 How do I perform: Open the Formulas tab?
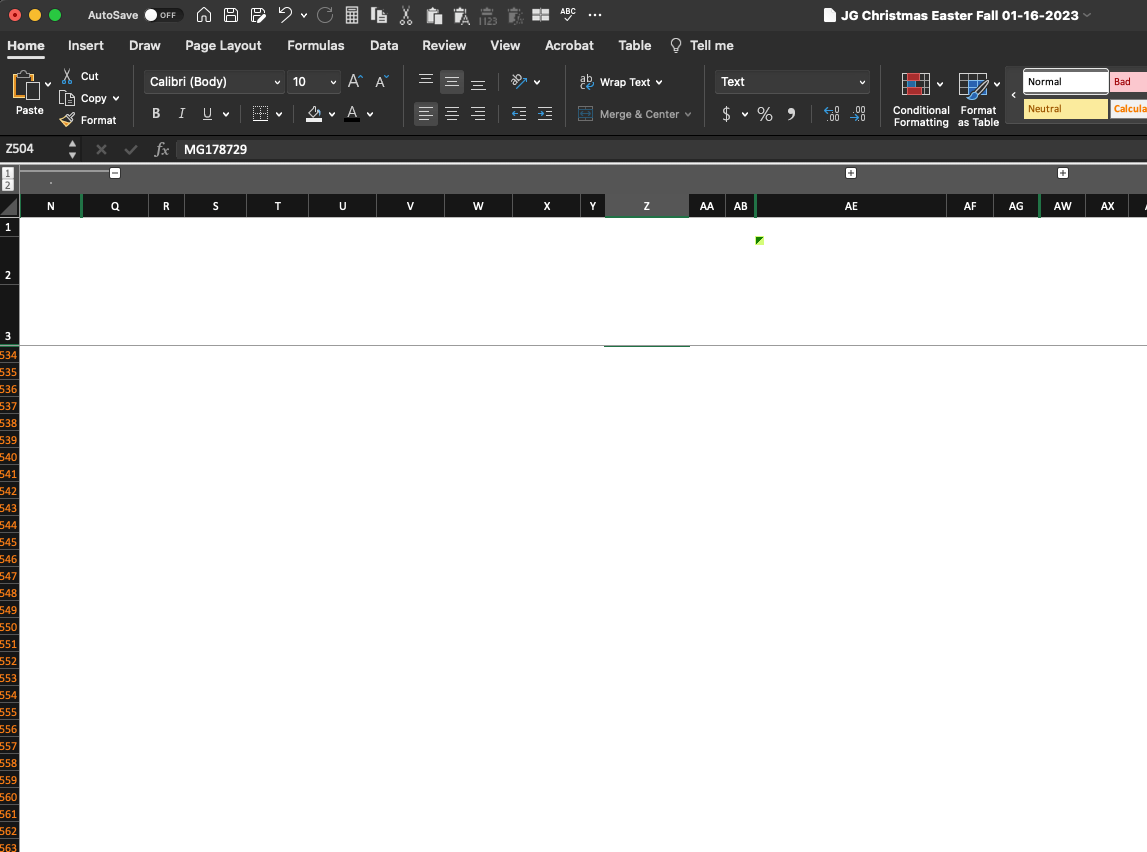tap(315, 45)
